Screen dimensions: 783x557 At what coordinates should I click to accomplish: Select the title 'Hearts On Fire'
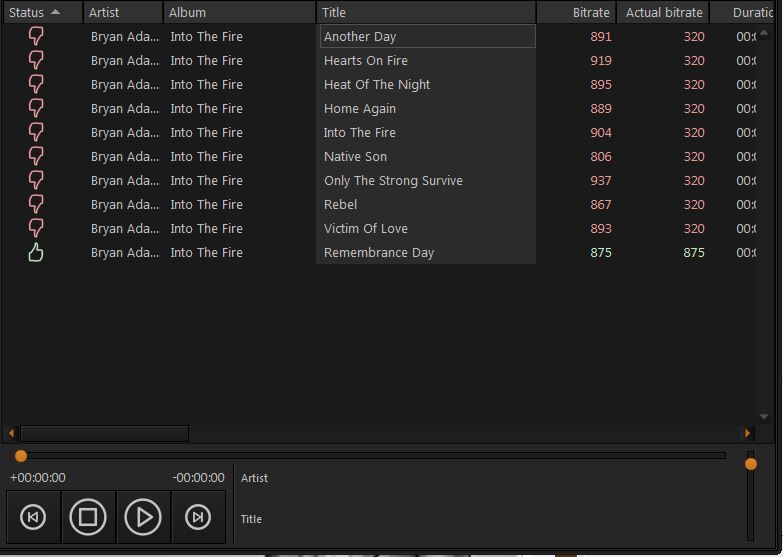tap(366, 60)
